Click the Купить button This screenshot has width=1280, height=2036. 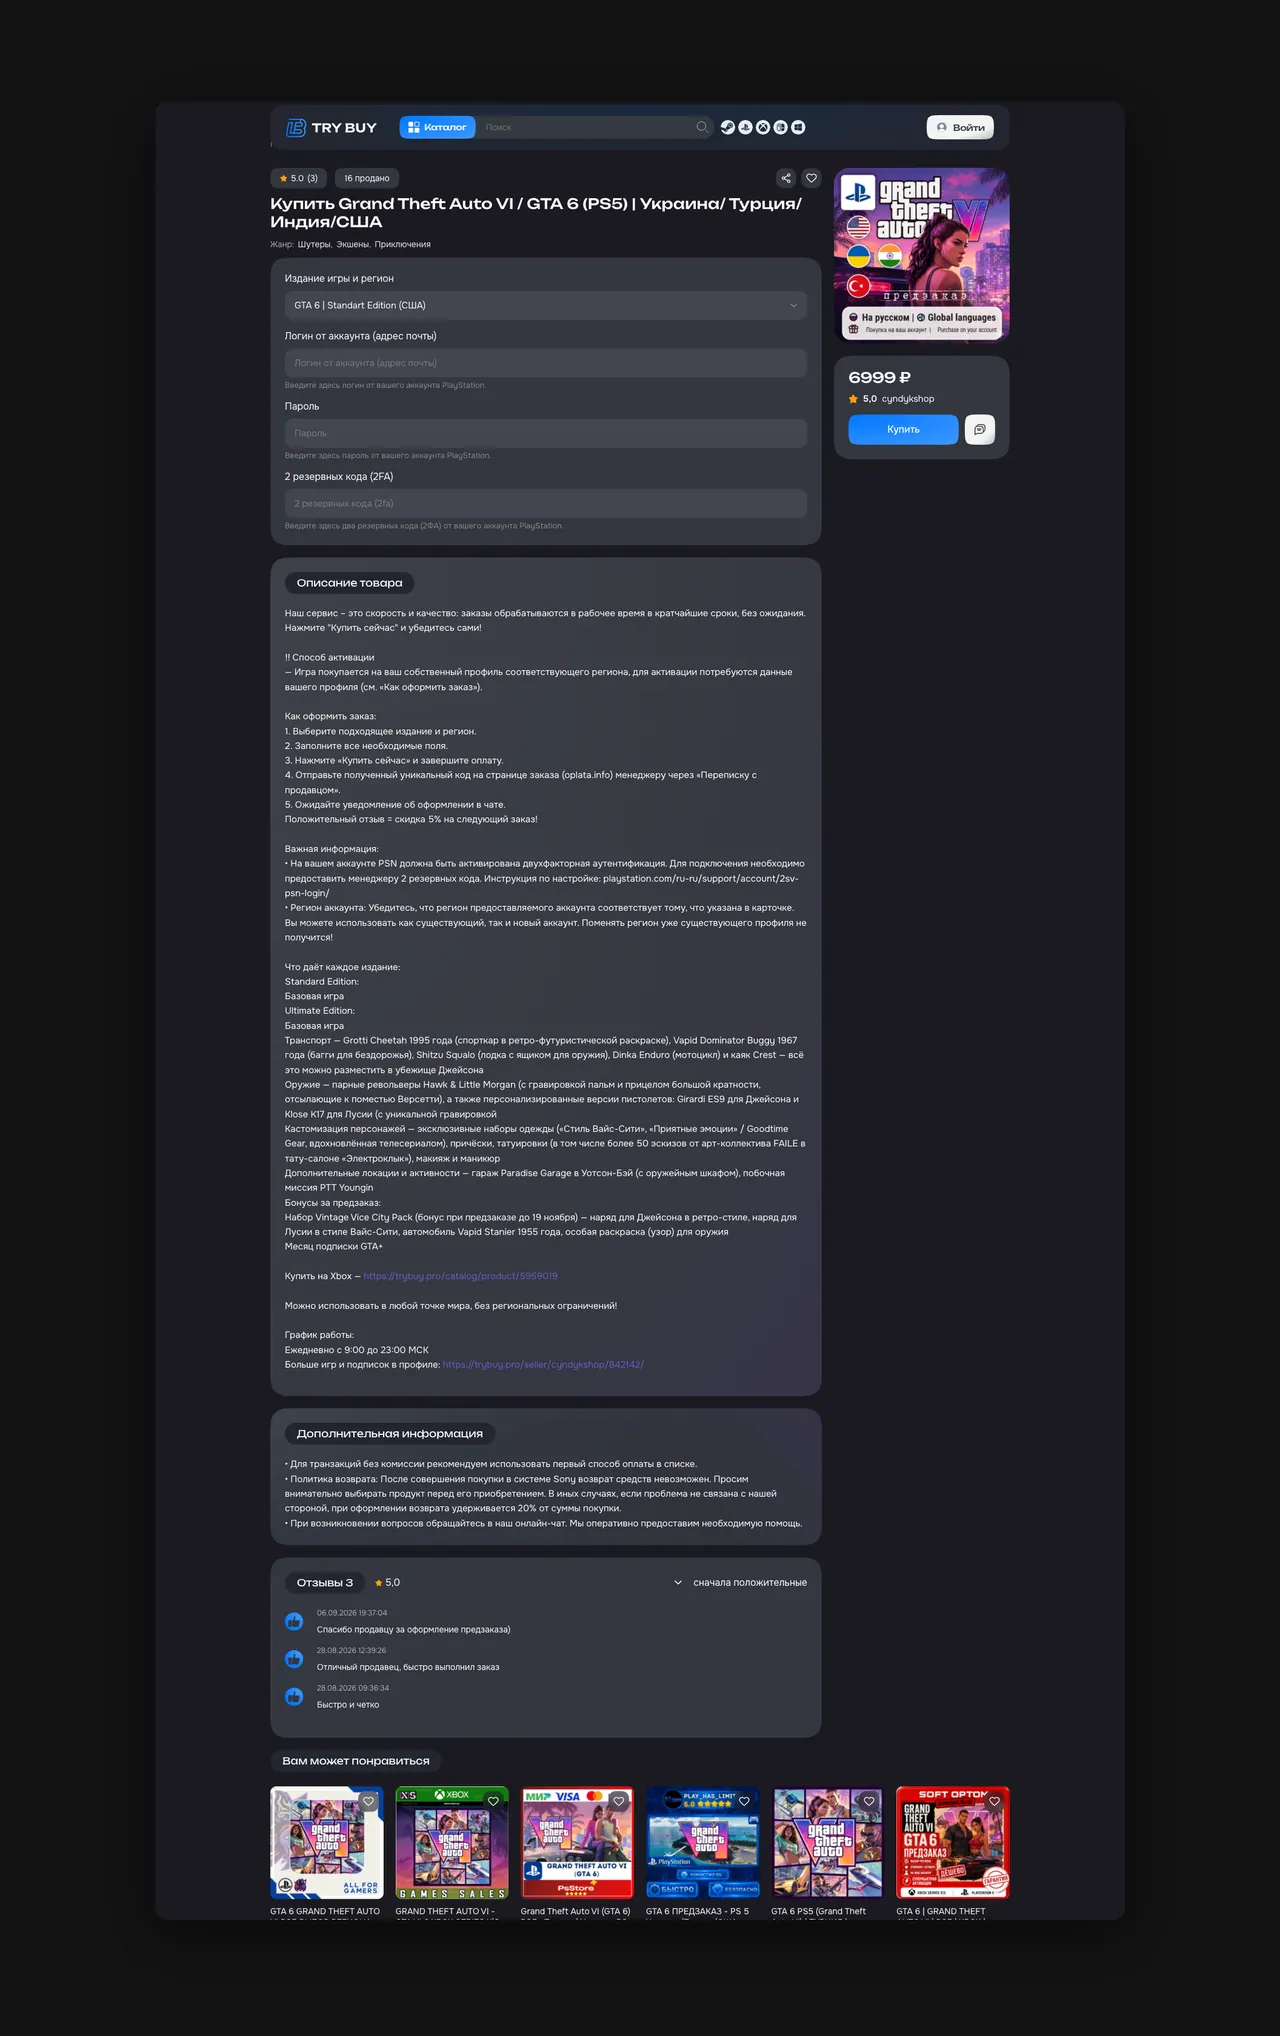(x=903, y=429)
